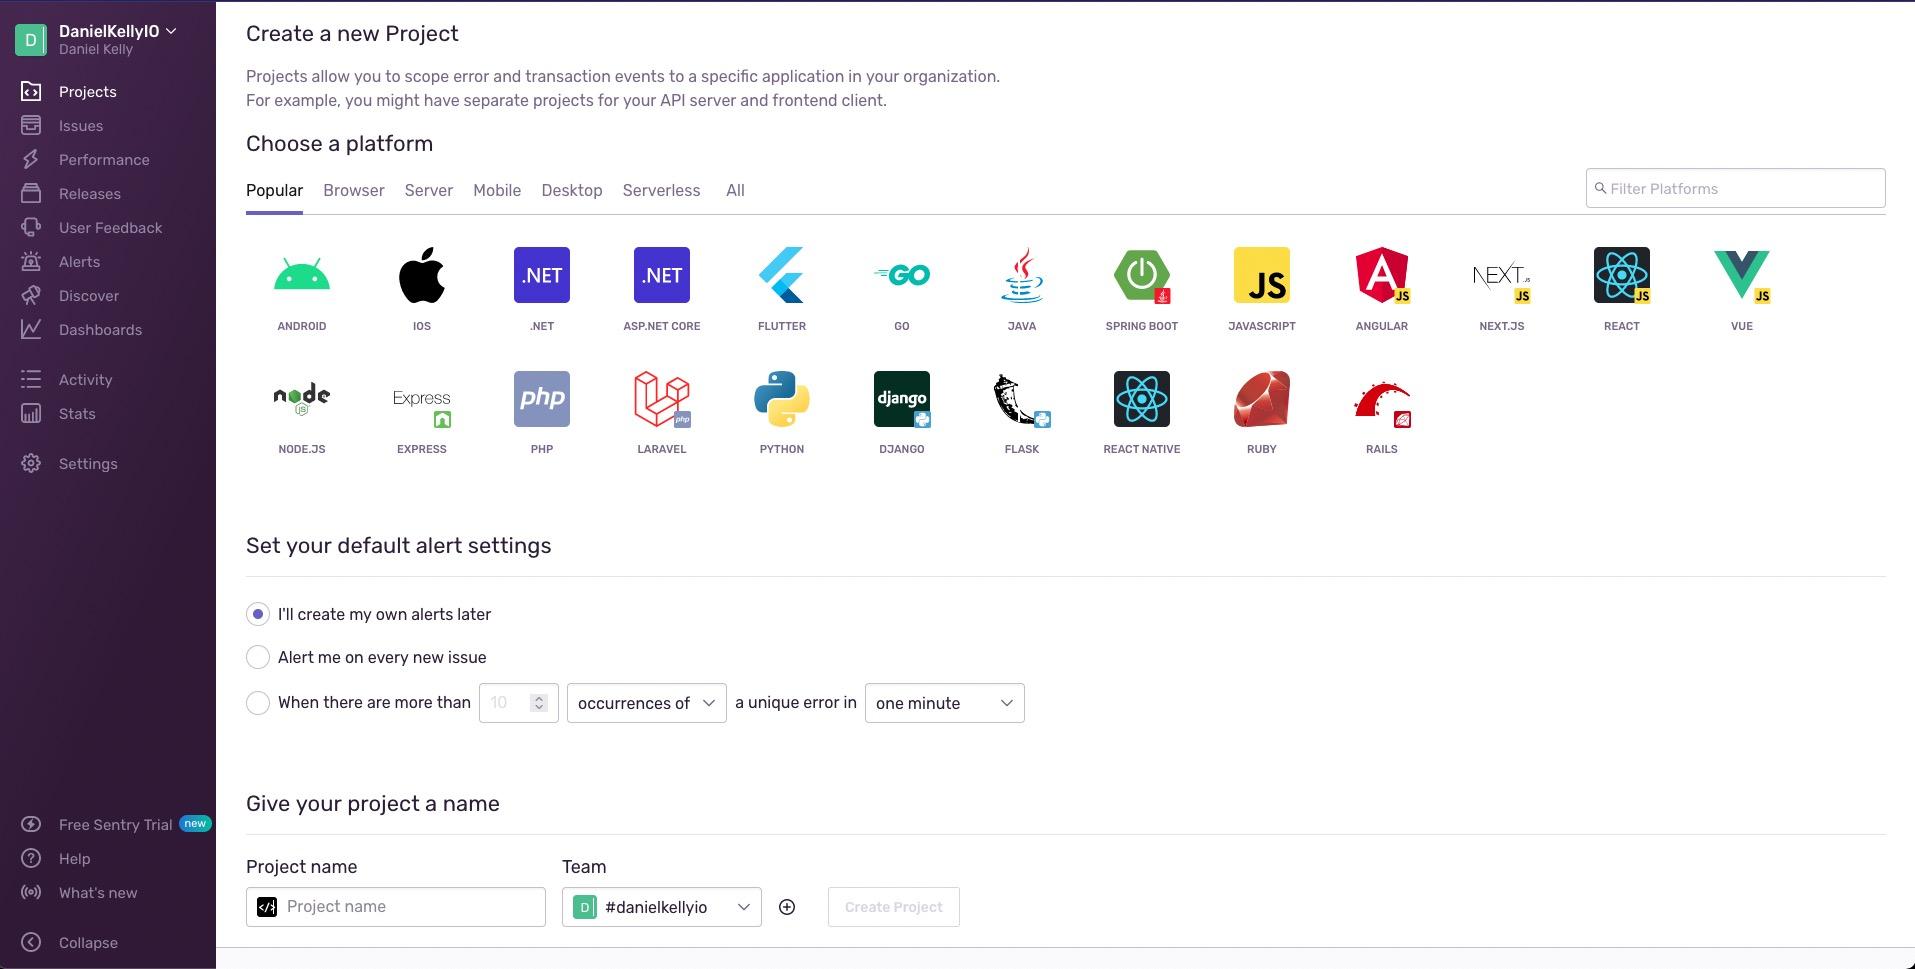This screenshot has height=969, width=1915.
Task: Click the add team plus icon
Action: pyautogui.click(x=787, y=907)
